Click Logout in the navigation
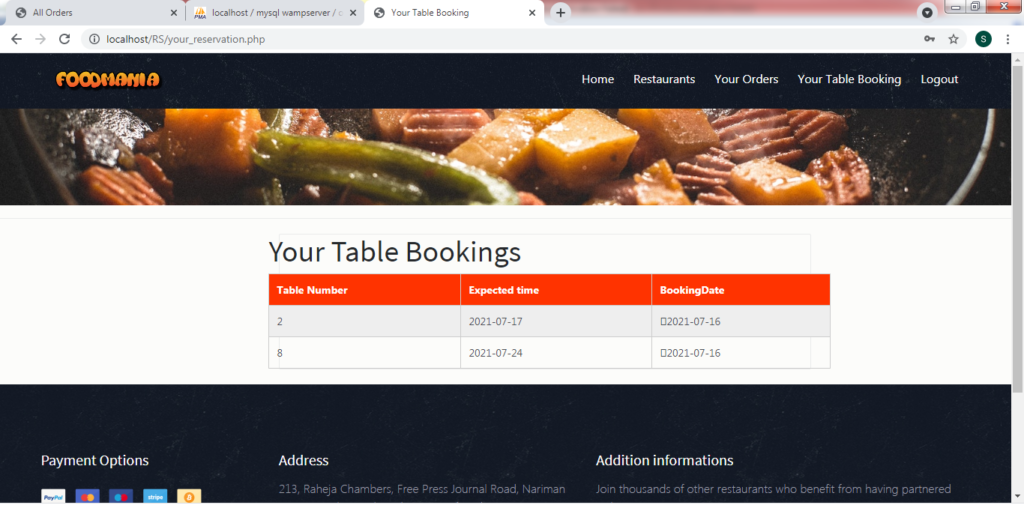Image resolution: width=1024 pixels, height=505 pixels. pos(939,79)
